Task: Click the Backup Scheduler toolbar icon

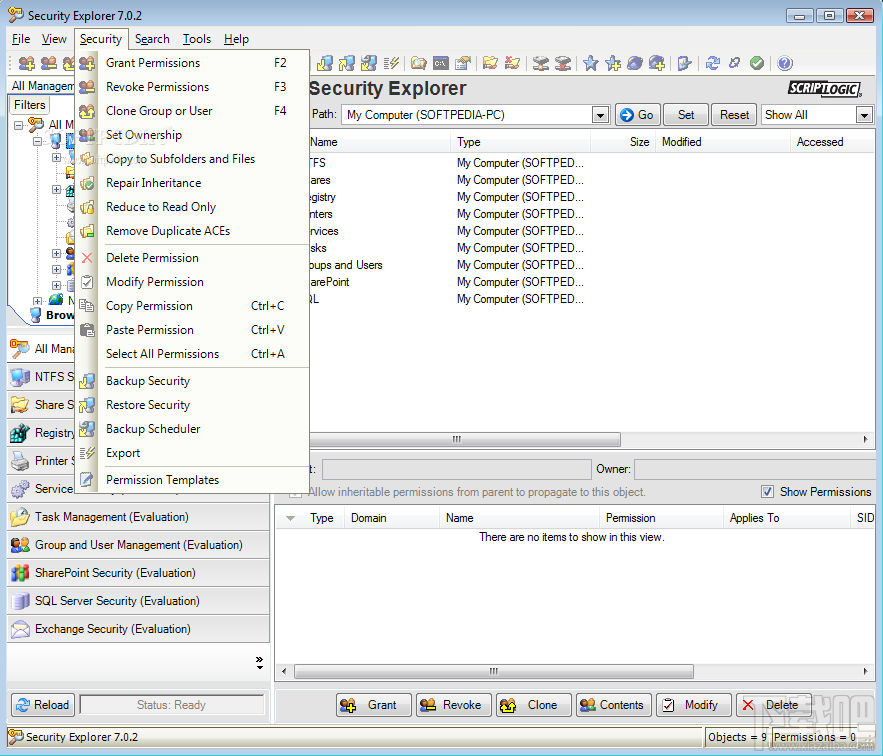Action: click(x=369, y=63)
